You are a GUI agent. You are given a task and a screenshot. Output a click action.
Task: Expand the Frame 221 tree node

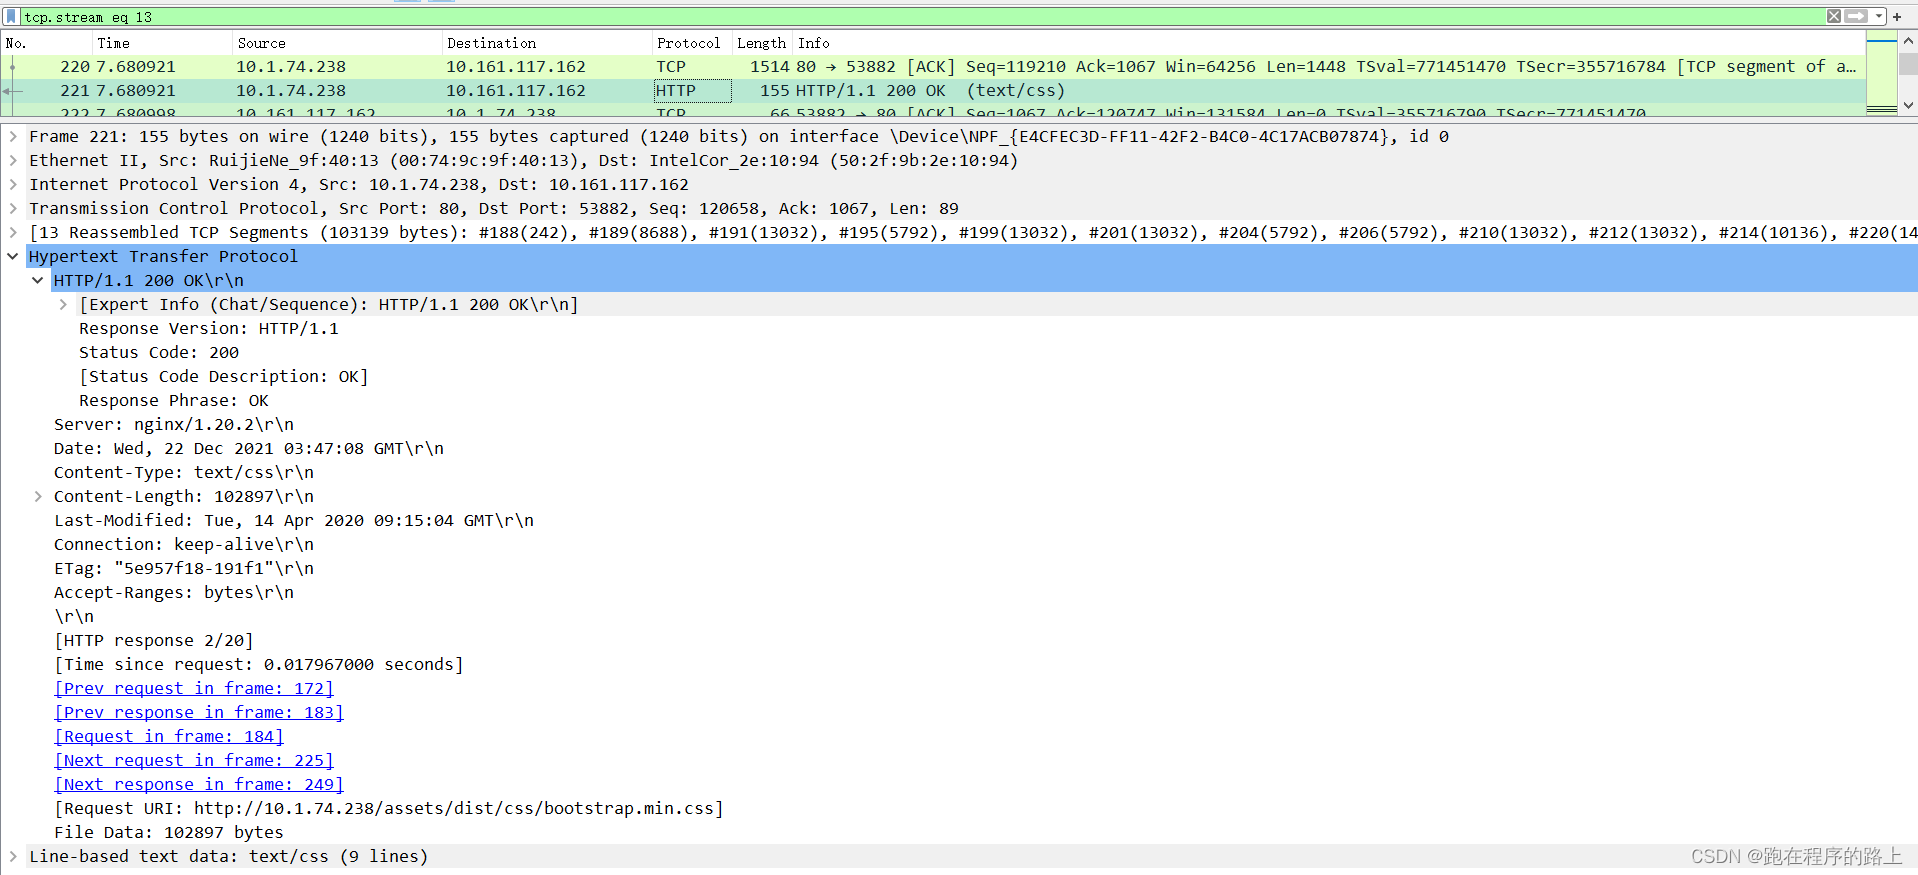click(x=13, y=137)
